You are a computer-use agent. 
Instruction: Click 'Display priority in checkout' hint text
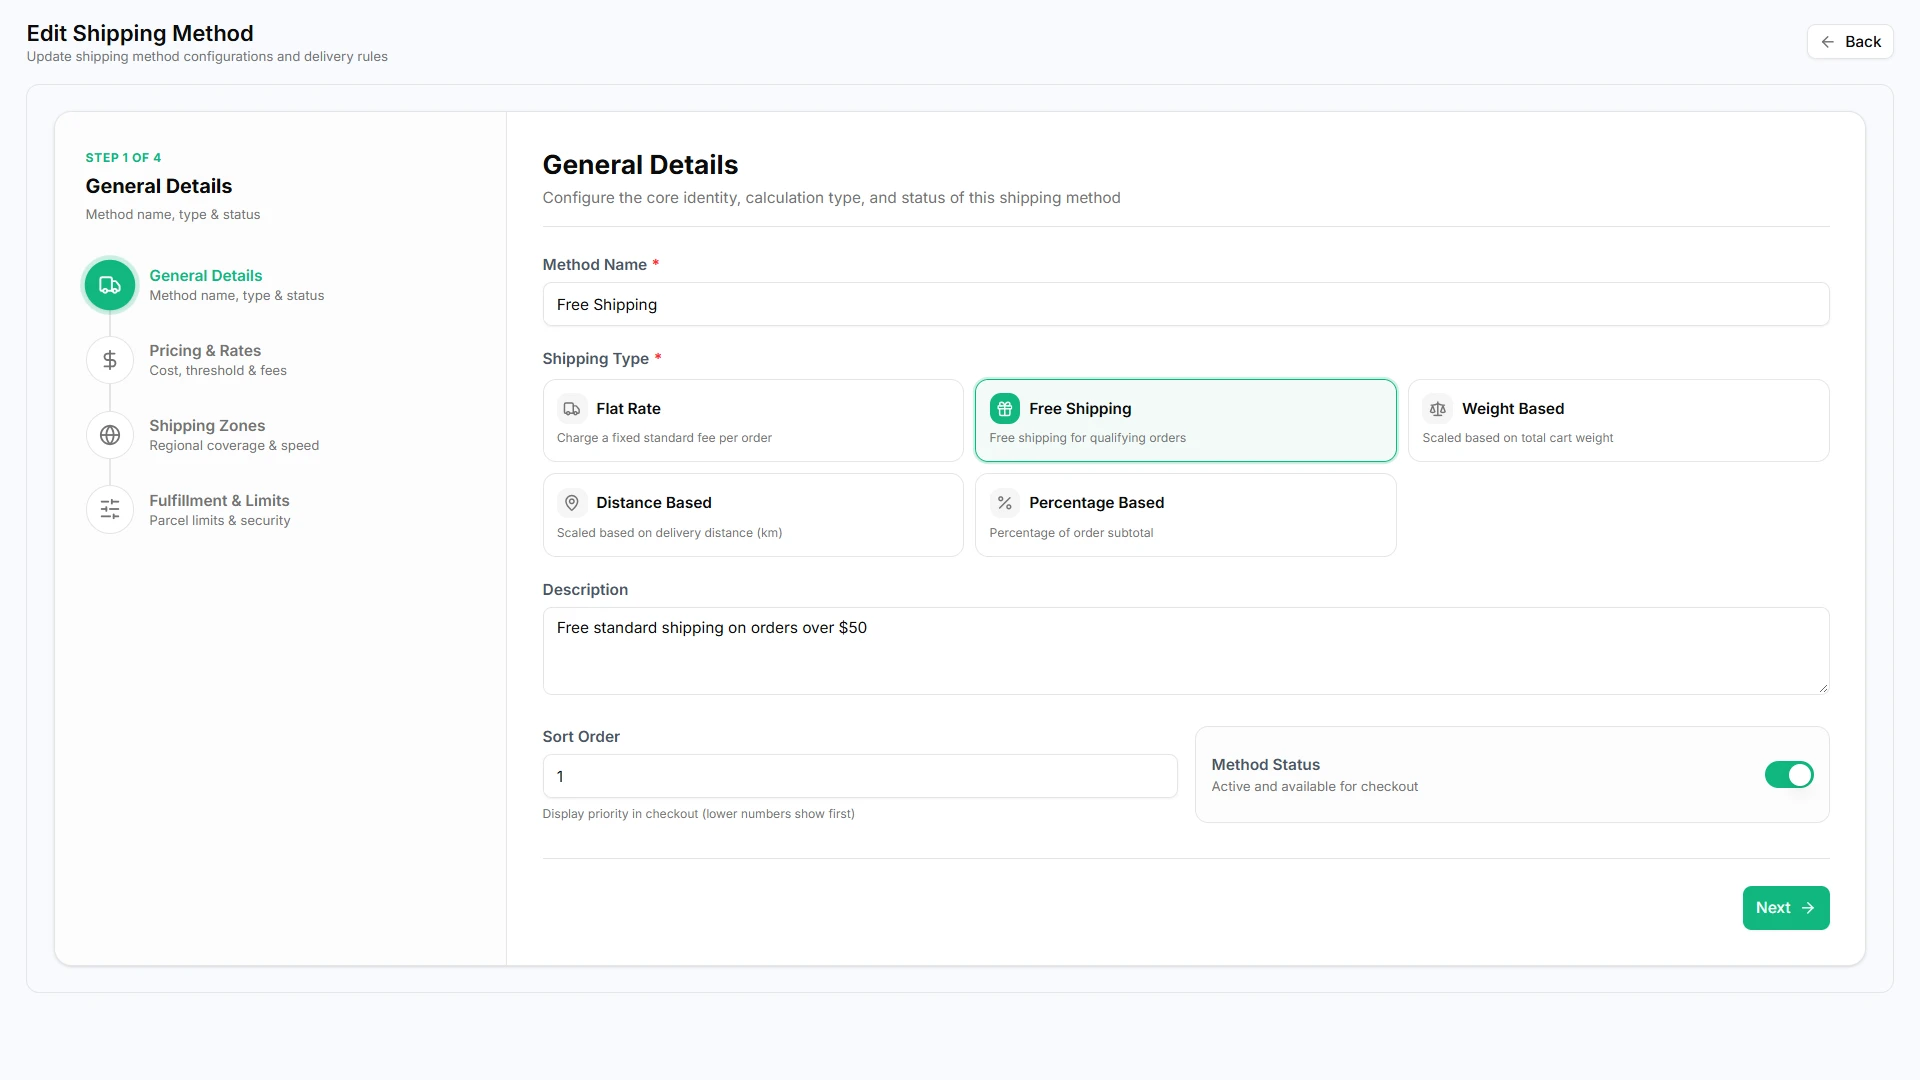[x=698, y=814]
